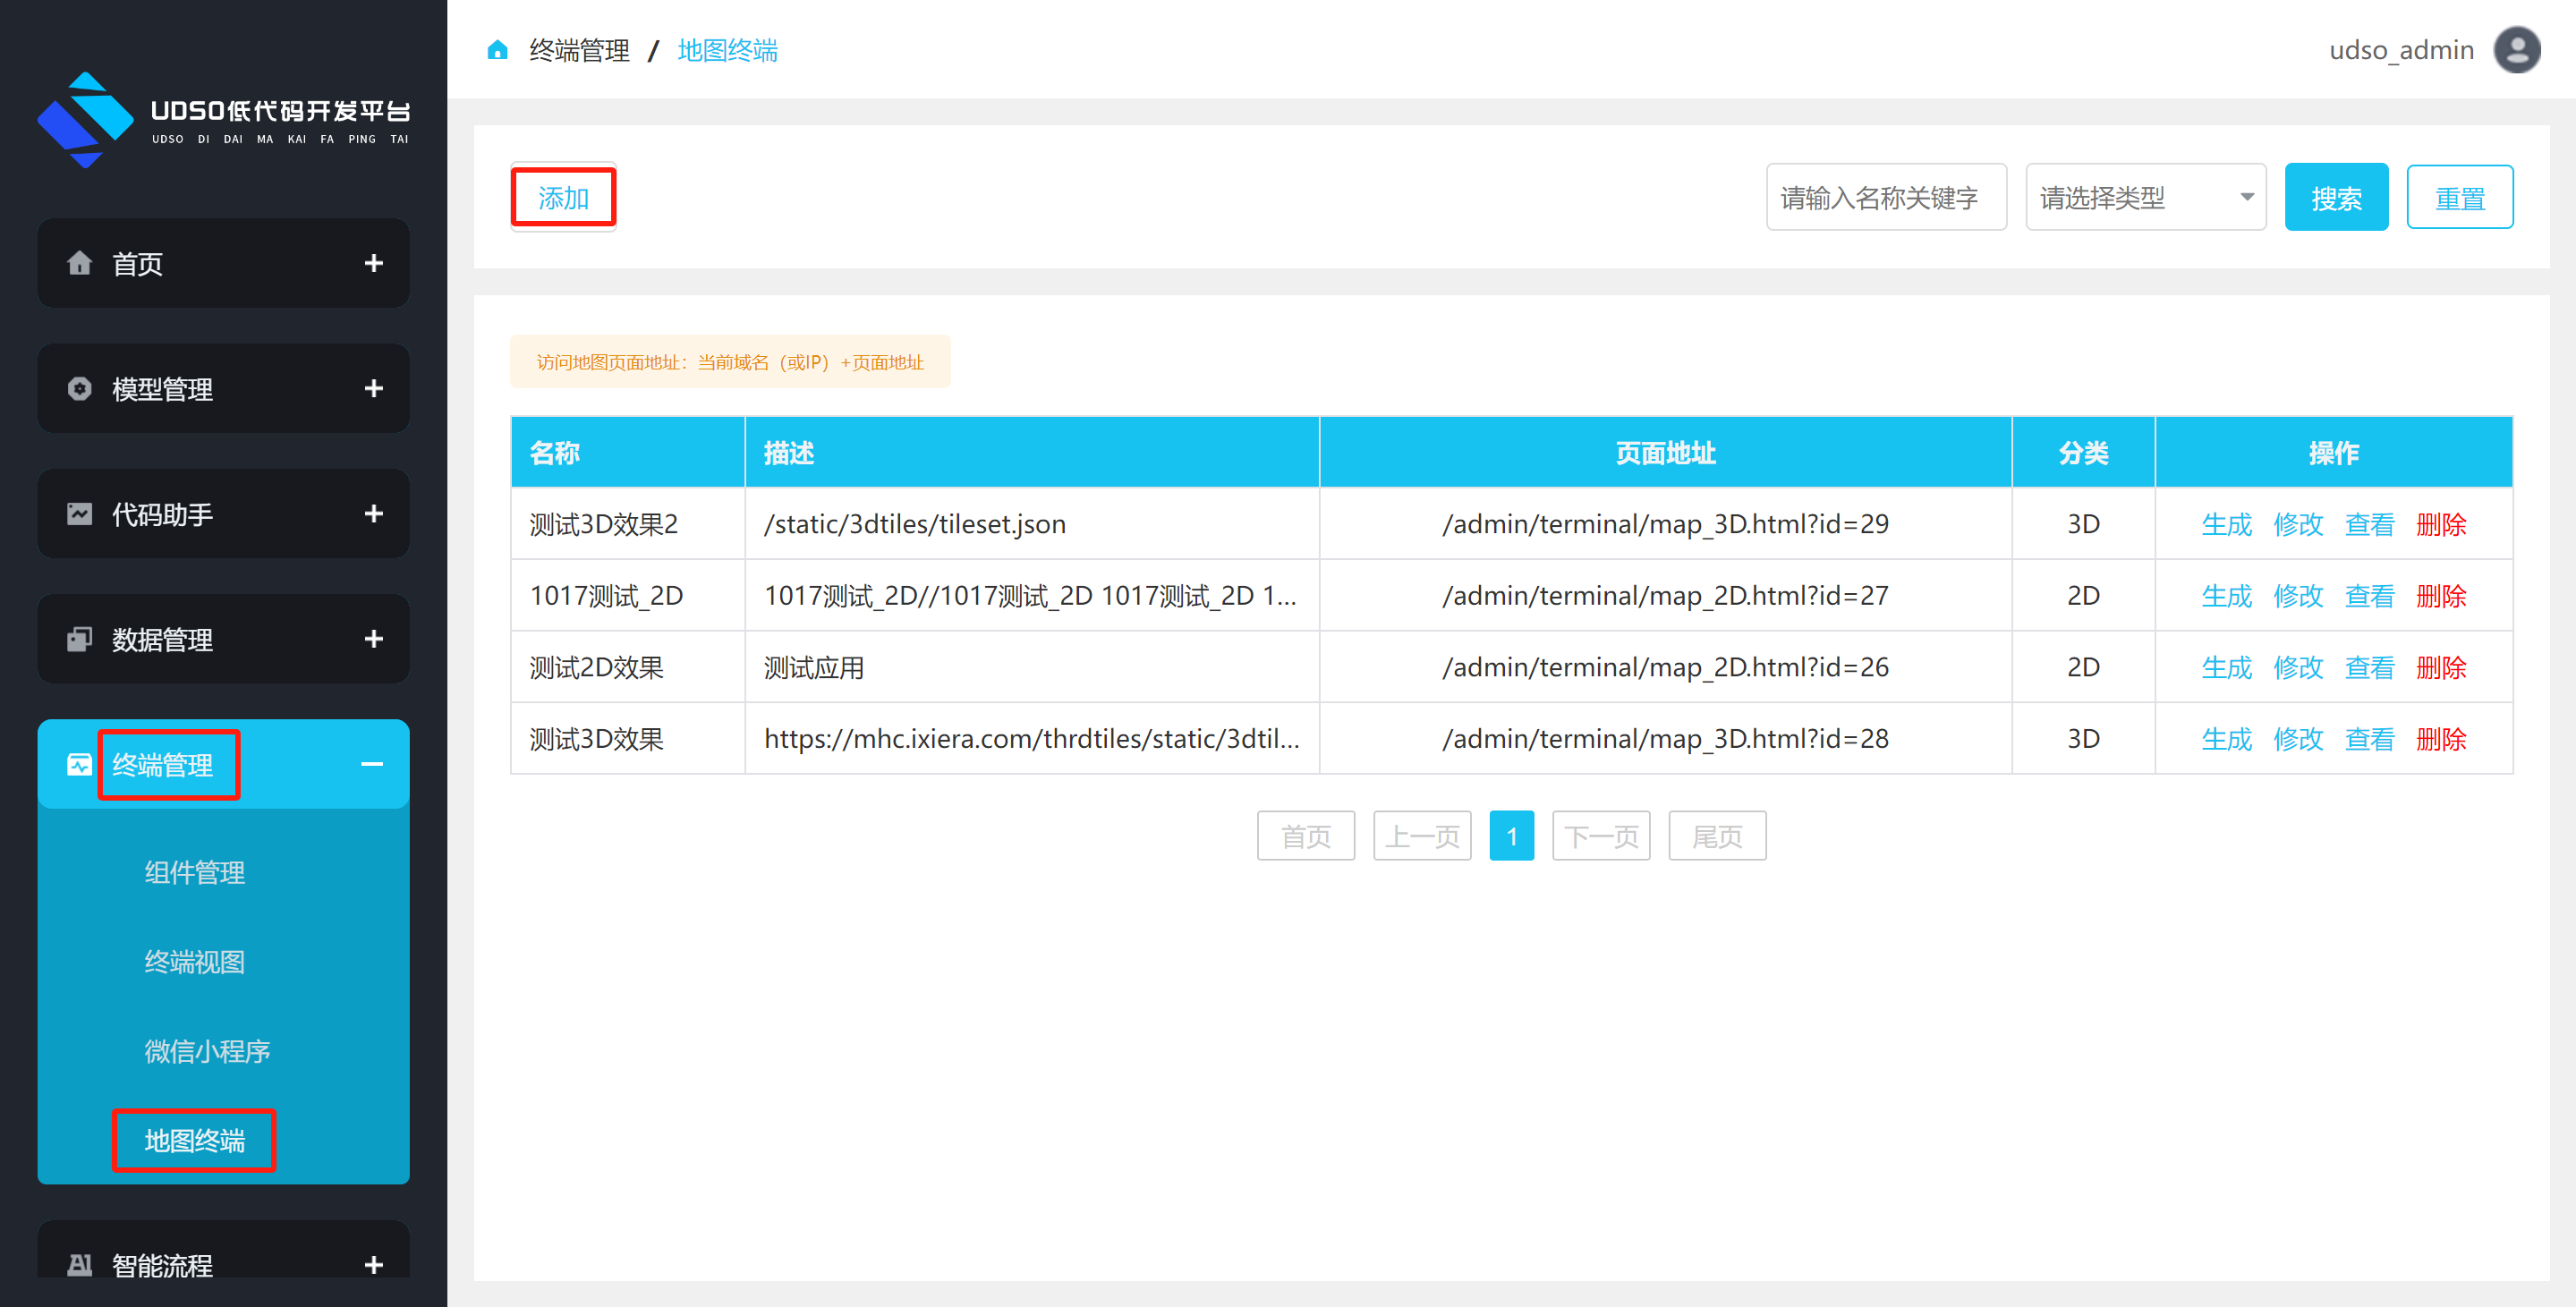Click the 代码助手 sidebar icon
The image size is (2576, 1307).
[79, 513]
